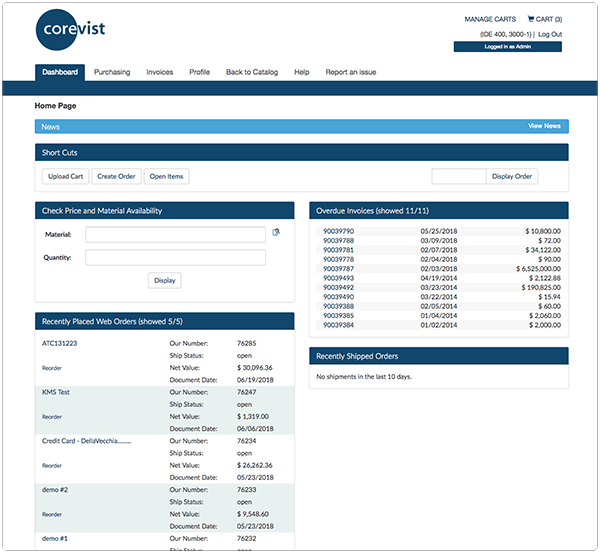This screenshot has height=553, width=600.
Task: Open the Purchasing tab
Action: pyautogui.click(x=112, y=72)
